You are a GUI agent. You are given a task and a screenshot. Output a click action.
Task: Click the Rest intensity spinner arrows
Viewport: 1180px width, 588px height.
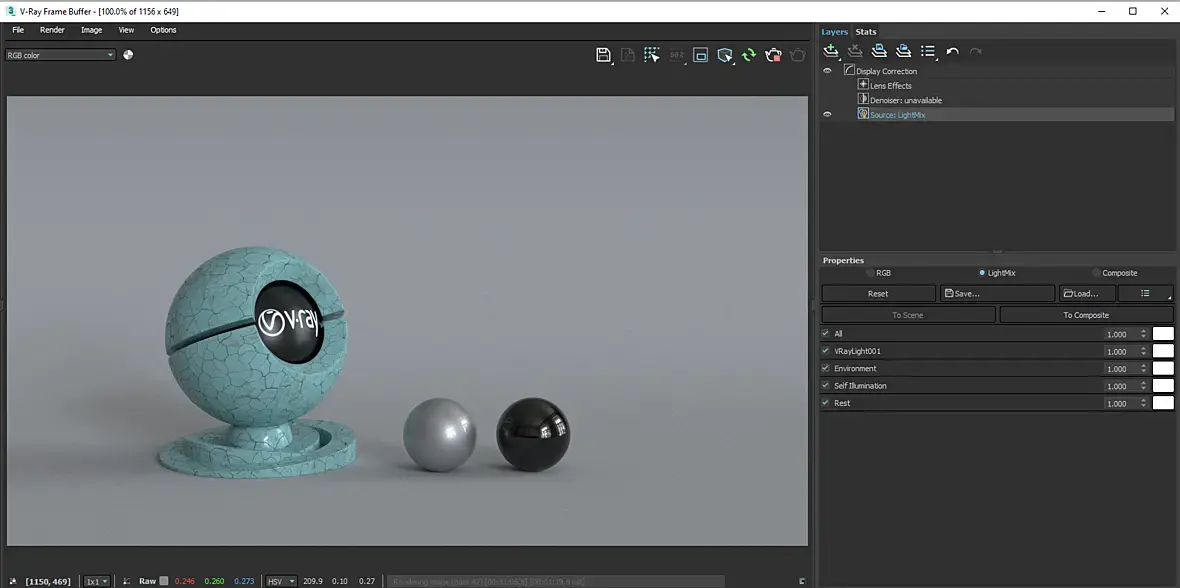coord(1144,403)
